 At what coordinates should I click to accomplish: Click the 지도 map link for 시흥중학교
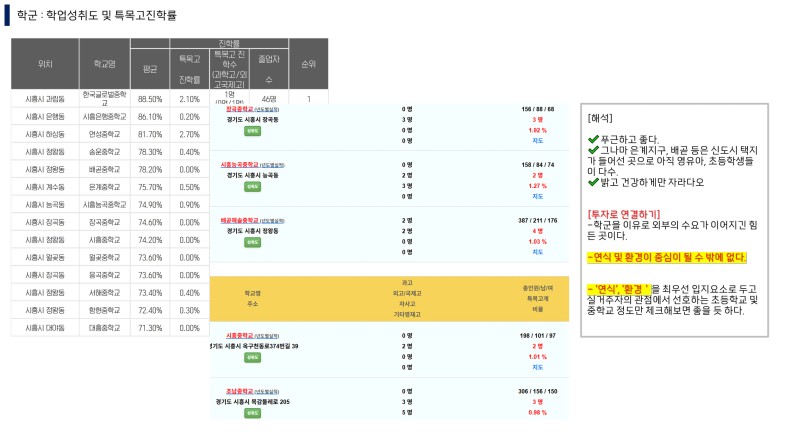click(538, 367)
